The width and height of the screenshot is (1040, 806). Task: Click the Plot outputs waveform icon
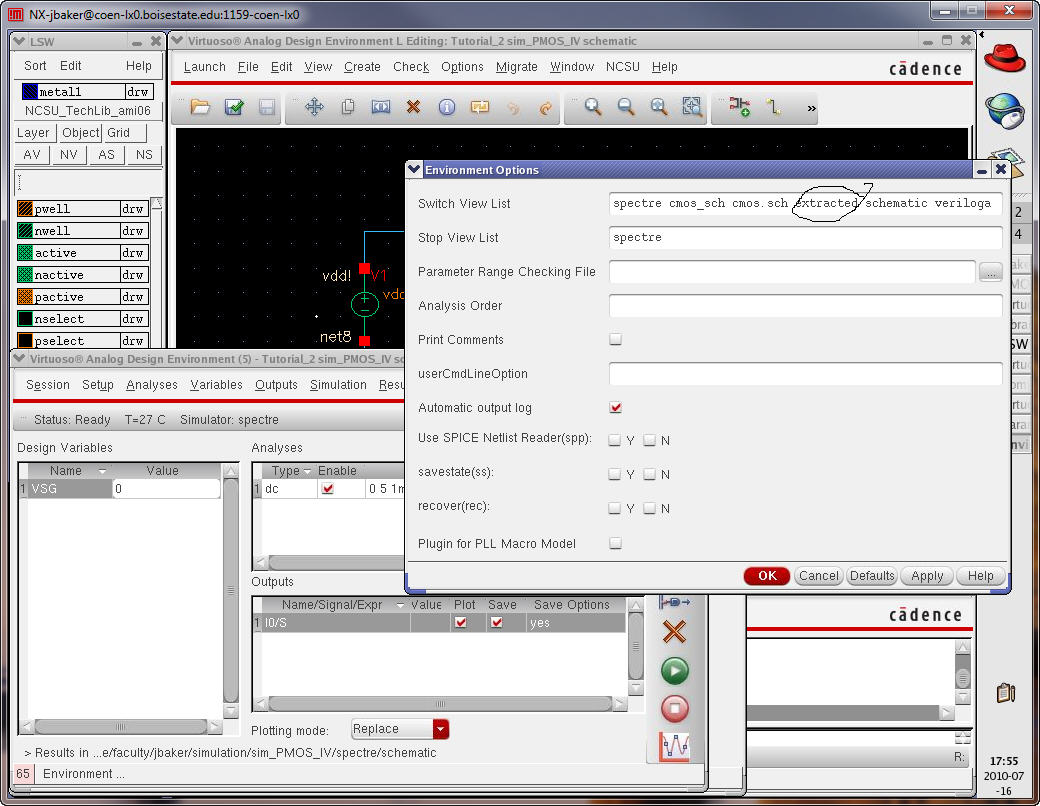pyautogui.click(x=675, y=747)
